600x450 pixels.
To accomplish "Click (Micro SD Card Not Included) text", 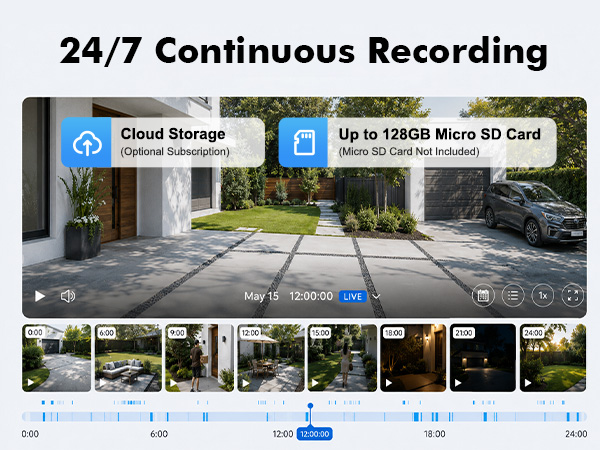I will 409,152.
